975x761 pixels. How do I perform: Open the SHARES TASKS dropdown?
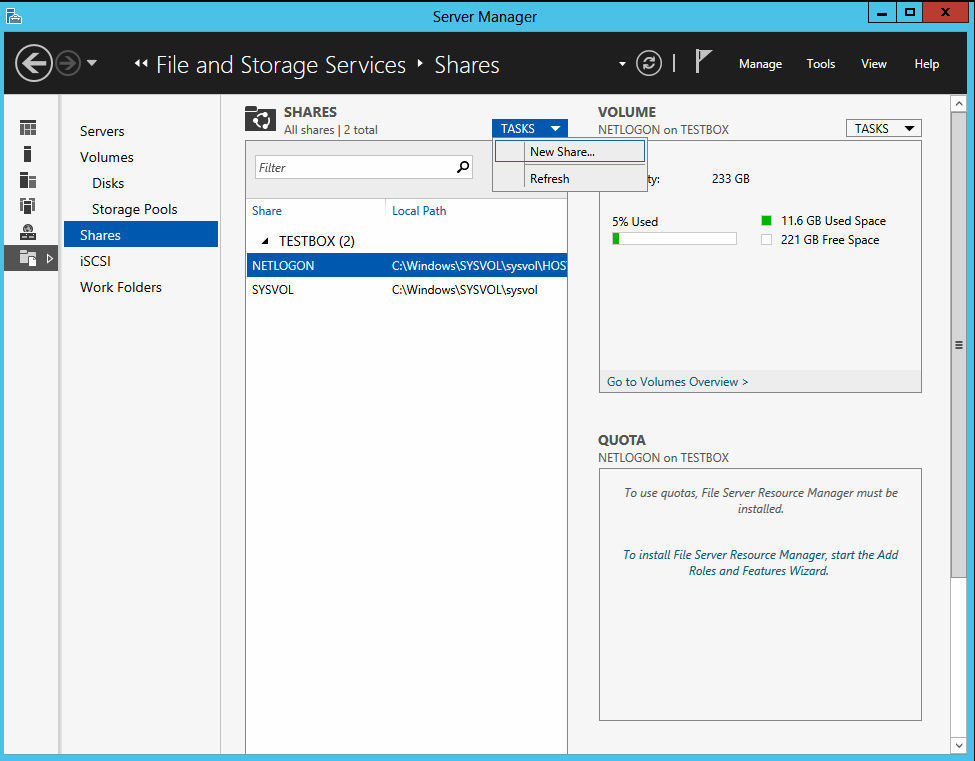(529, 128)
